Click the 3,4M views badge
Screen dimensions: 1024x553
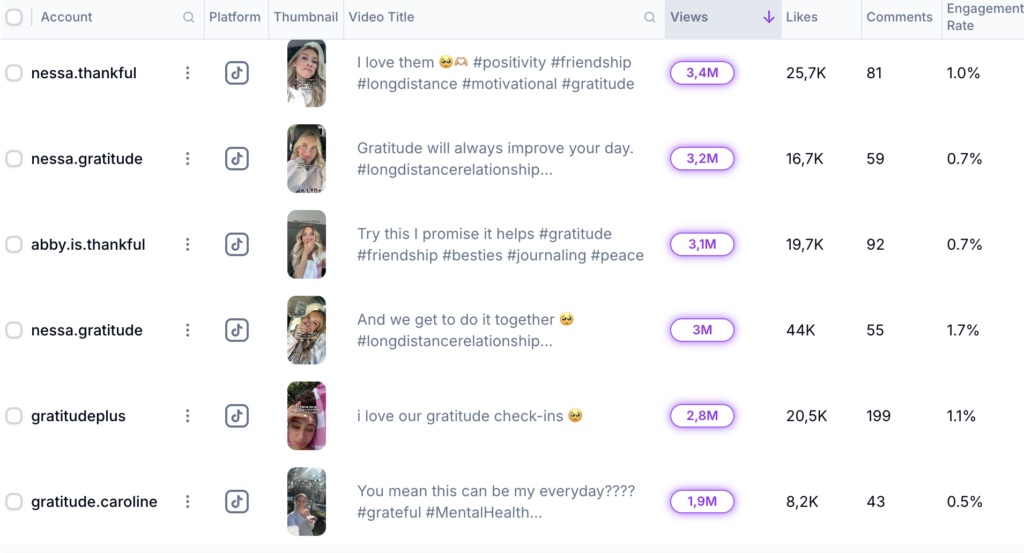point(702,73)
